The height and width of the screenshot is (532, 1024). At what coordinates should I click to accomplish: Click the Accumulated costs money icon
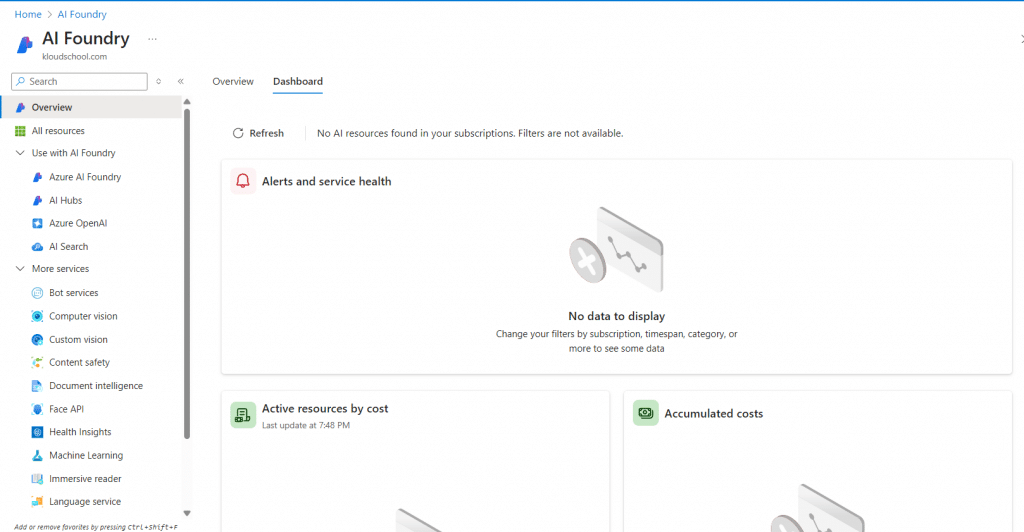tap(645, 413)
